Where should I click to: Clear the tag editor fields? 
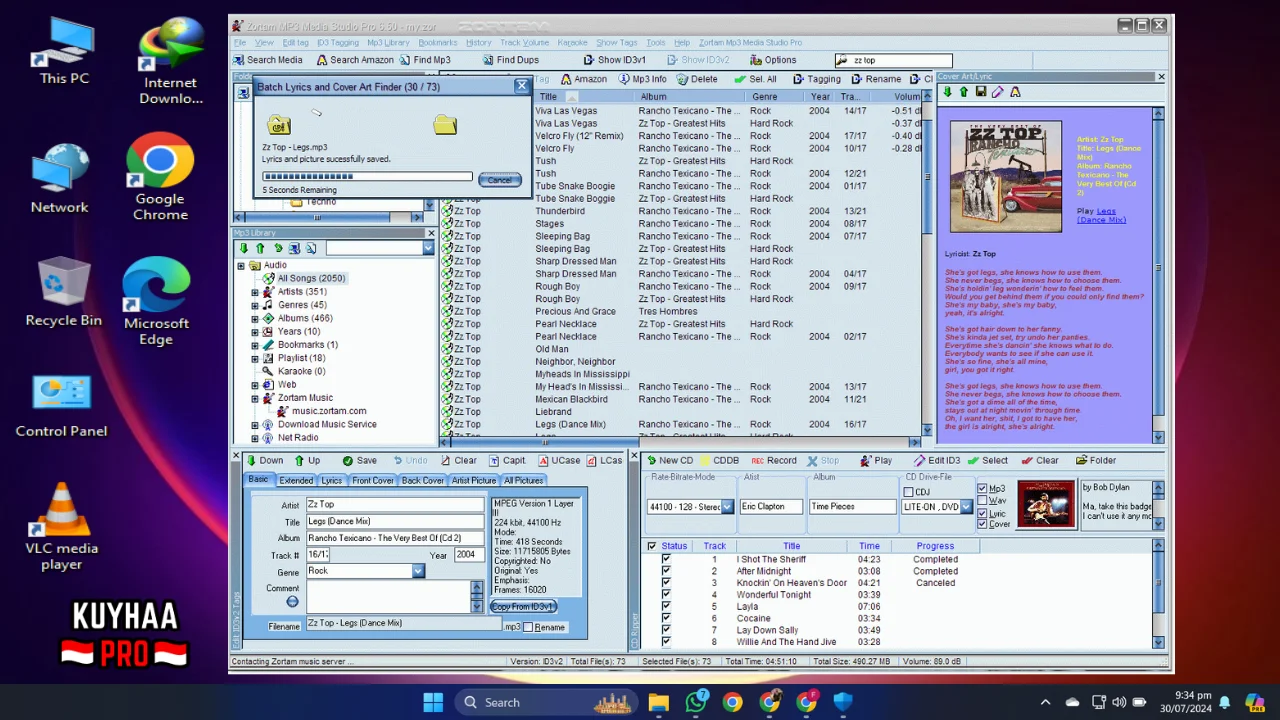[458, 461]
